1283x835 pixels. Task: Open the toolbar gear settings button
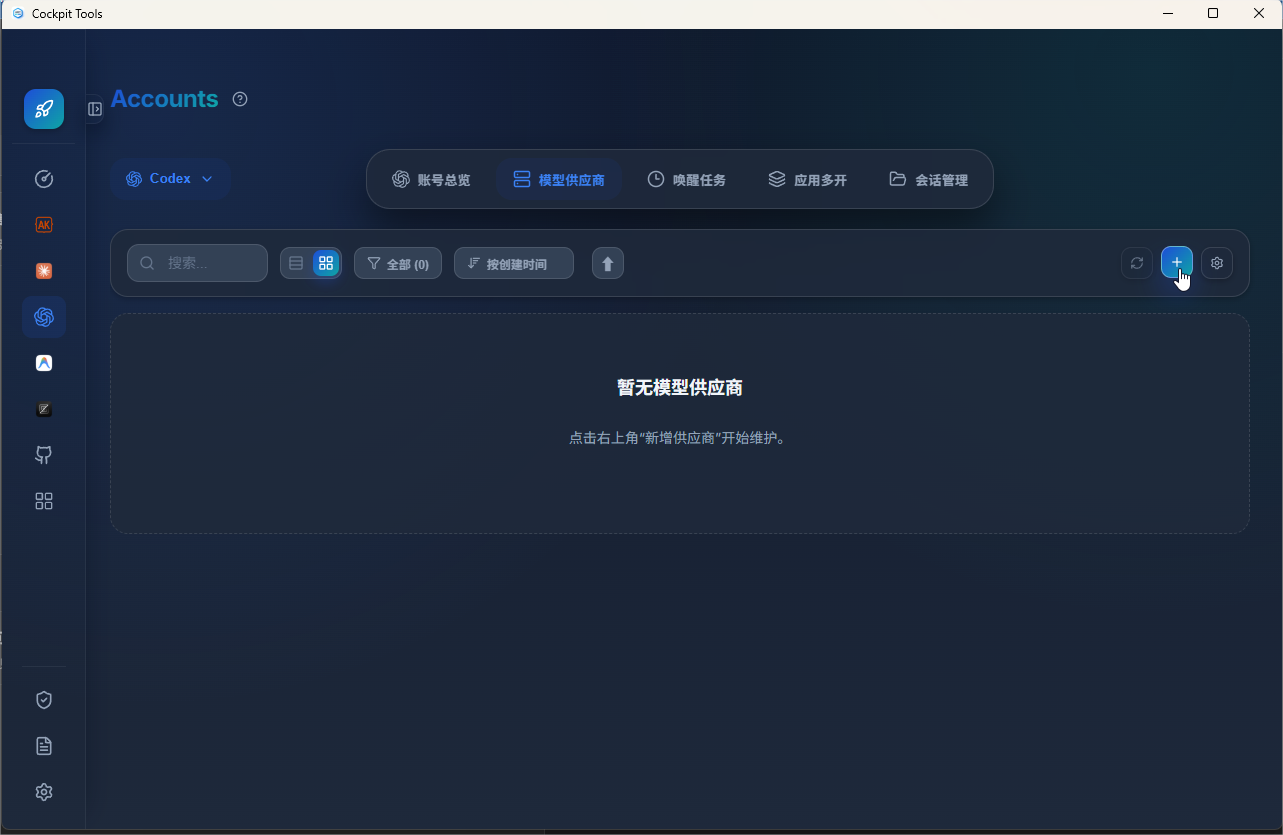[1217, 263]
